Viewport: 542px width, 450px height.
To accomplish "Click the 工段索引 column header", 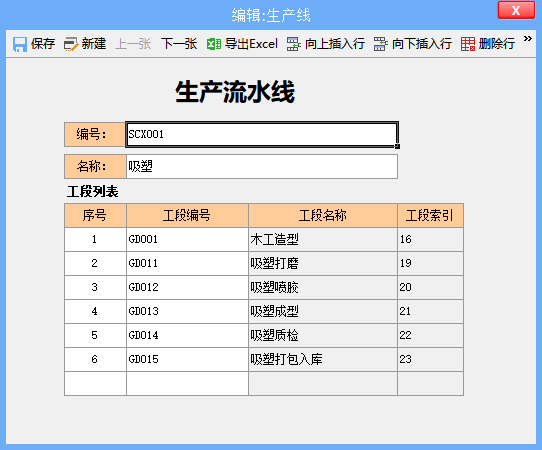I will [x=430, y=215].
